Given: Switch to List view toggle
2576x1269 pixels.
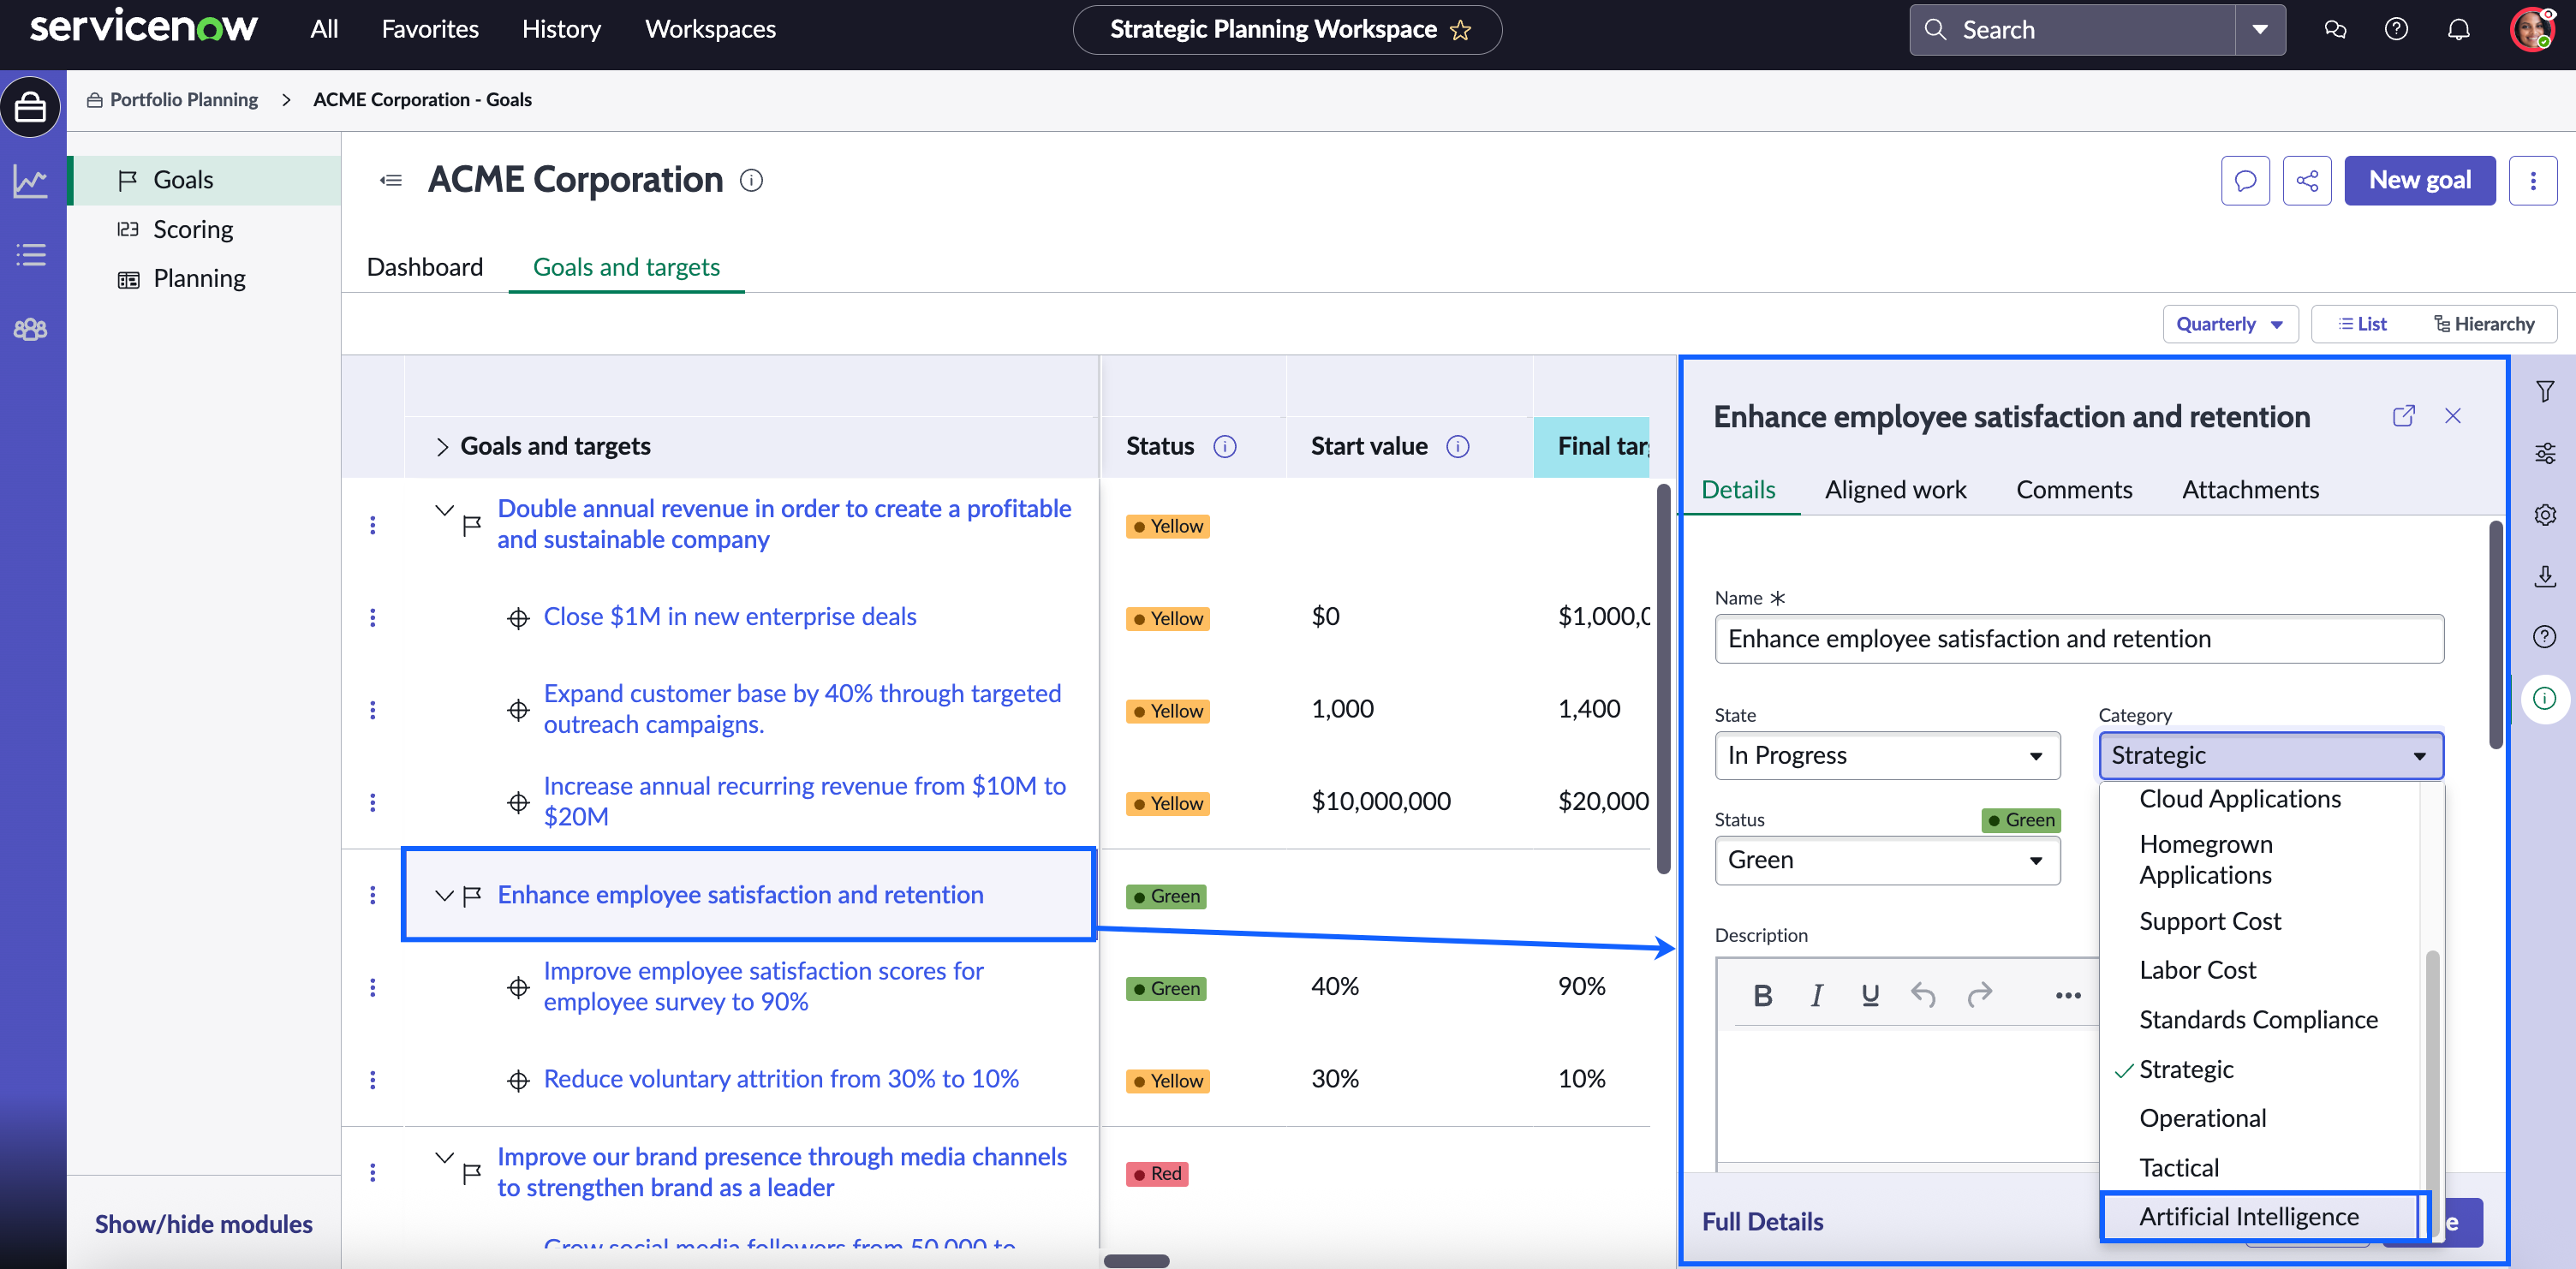Looking at the screenshot, I should (x=2362, y=324).
